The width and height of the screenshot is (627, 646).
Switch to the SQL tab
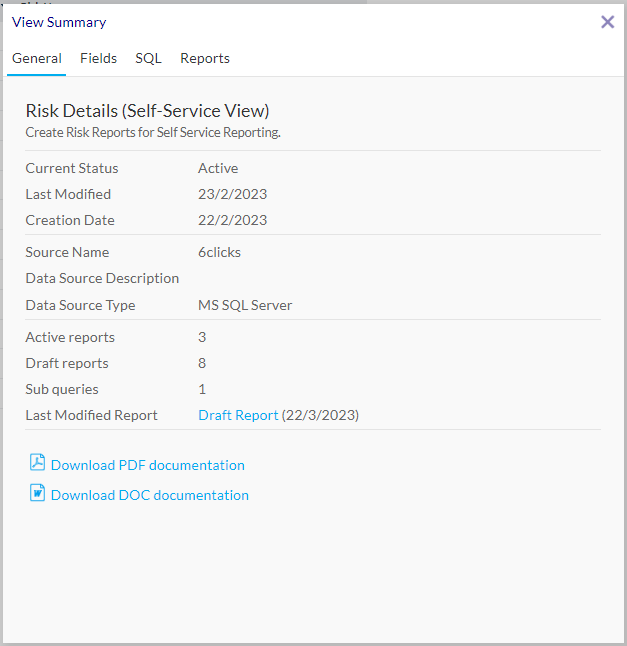click(x=148, y=59)
